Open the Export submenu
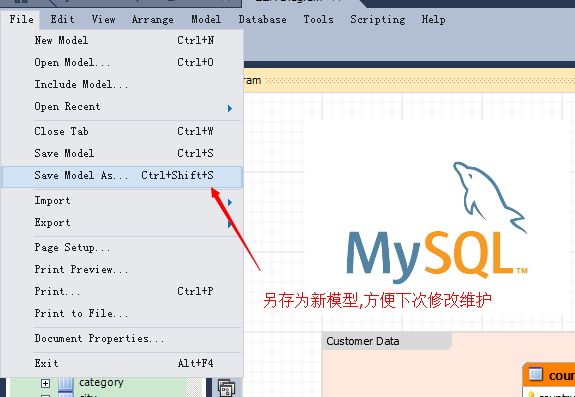Viewport: 575px width, 397px height. coord(122,223)
